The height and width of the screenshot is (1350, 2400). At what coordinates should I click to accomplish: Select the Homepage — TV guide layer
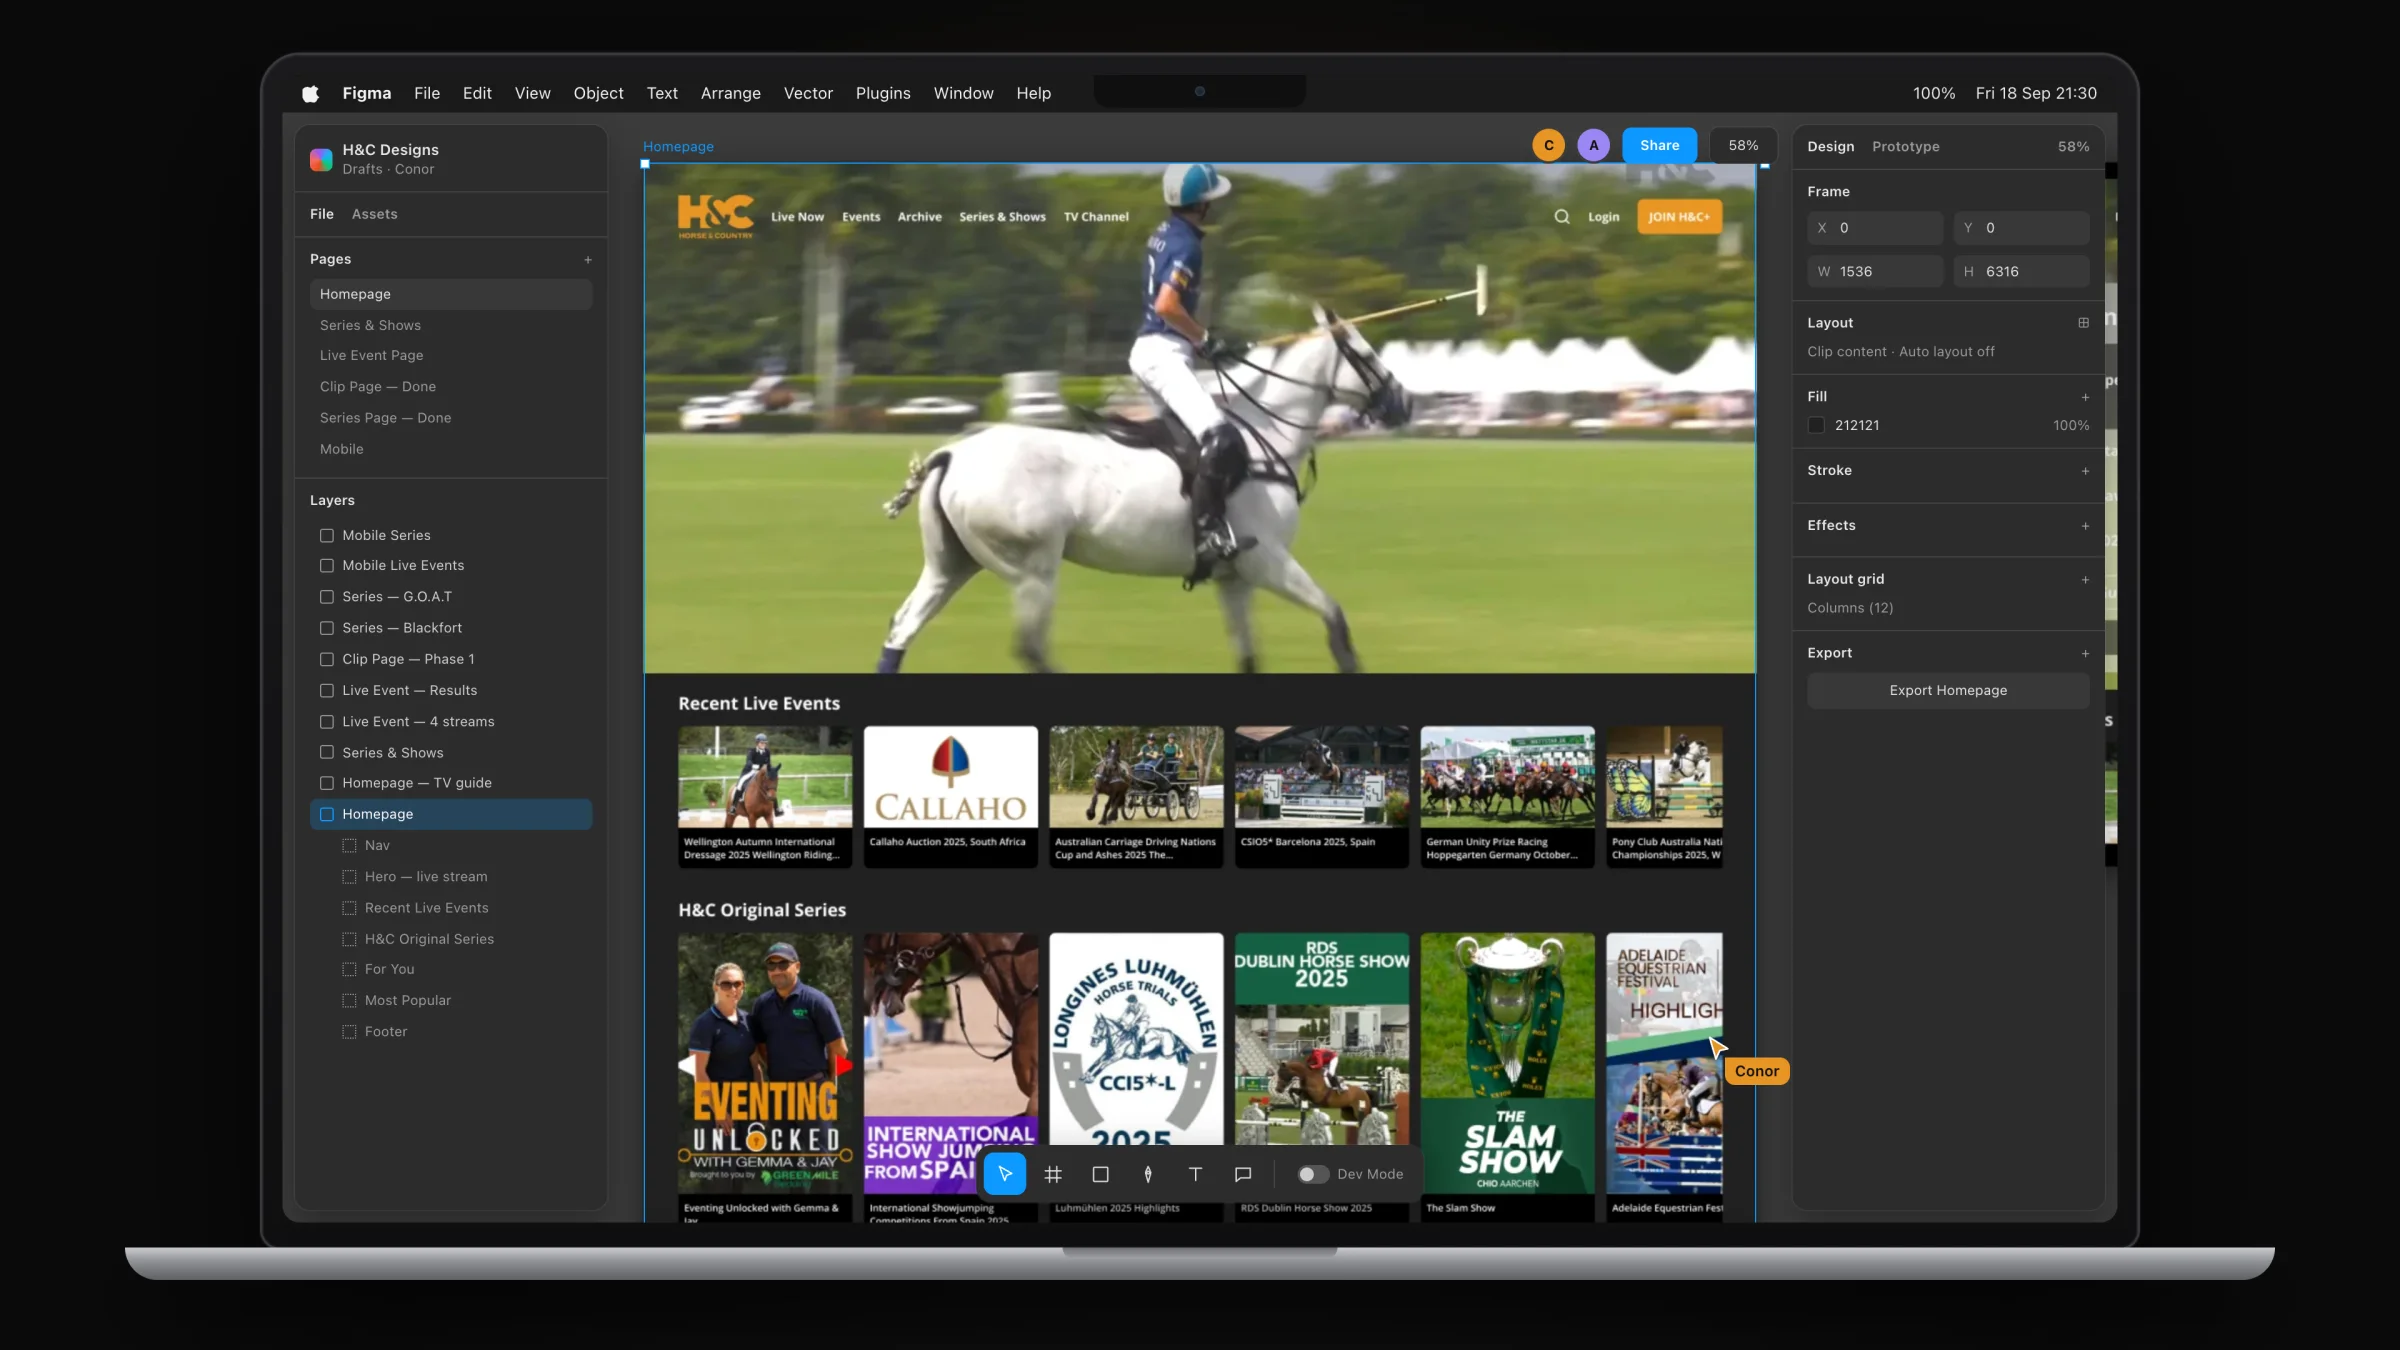[x=450, y=783]
